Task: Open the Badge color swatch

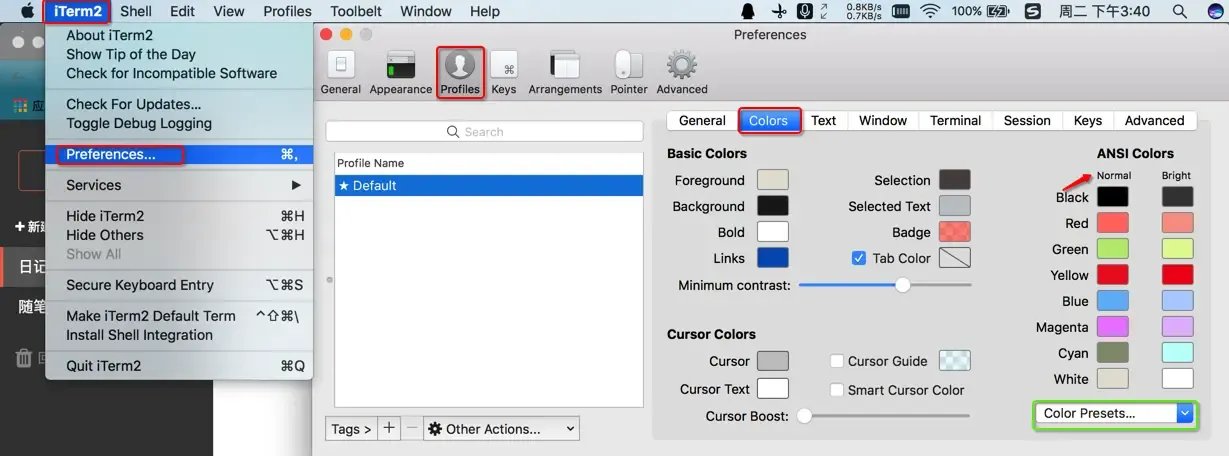Action: [x=955, y=232]
